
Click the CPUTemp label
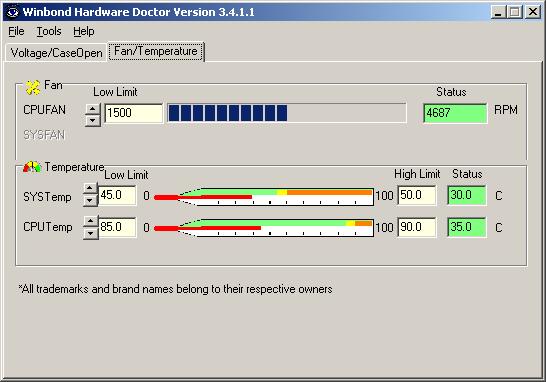(x=48, y=227)
